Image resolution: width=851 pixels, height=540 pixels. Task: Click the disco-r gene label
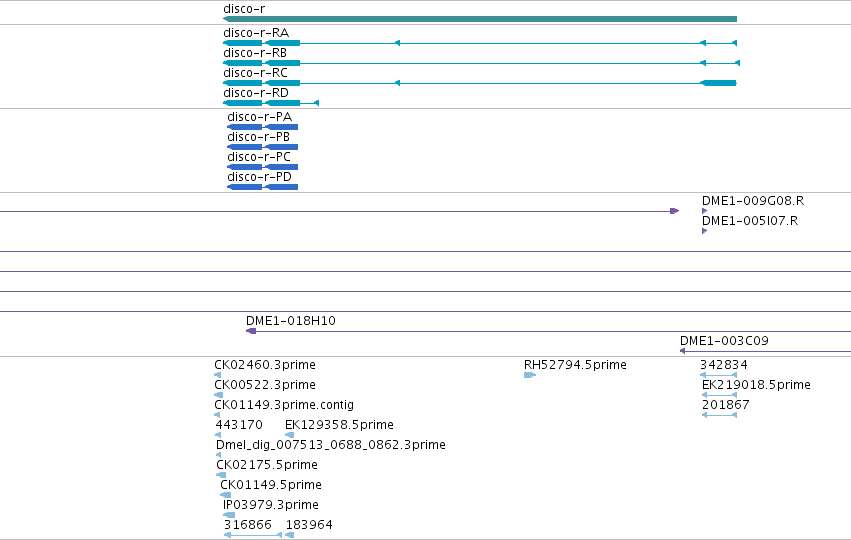(244, 9)
